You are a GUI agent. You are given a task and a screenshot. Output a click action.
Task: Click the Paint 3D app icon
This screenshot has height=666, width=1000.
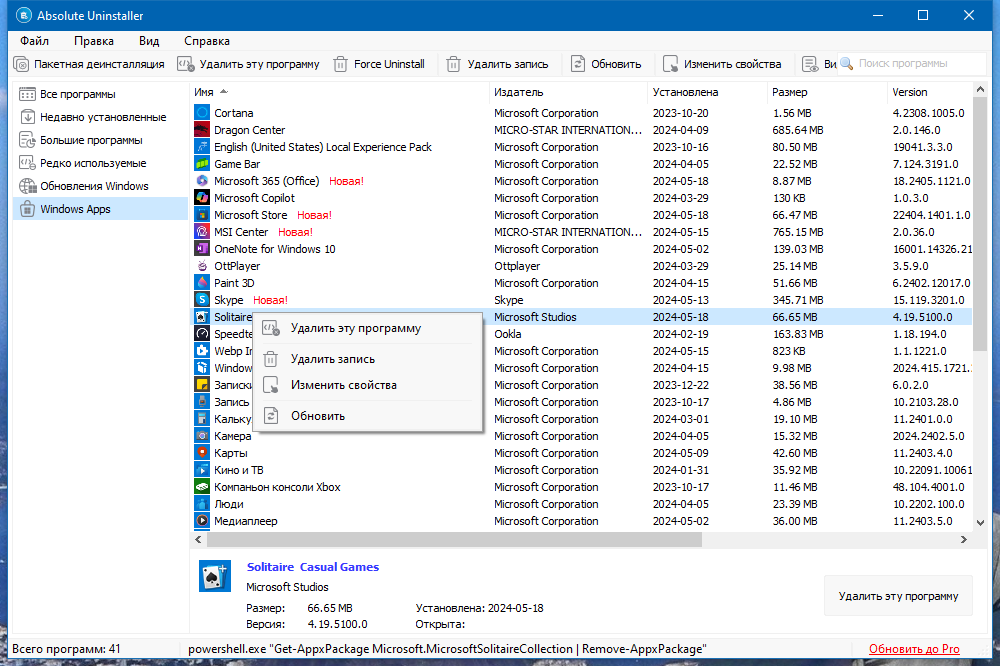(202, 283)
